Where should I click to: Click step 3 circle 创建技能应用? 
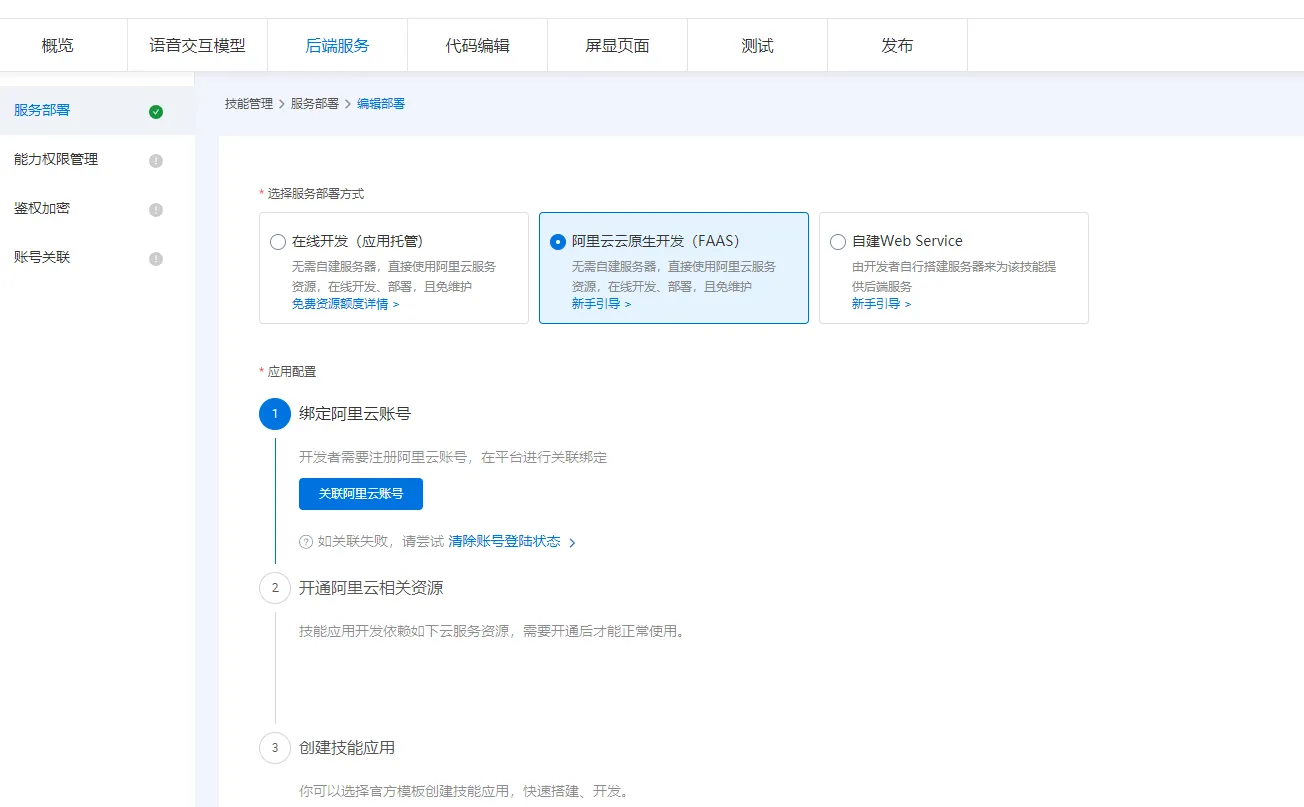click(275, 748)
